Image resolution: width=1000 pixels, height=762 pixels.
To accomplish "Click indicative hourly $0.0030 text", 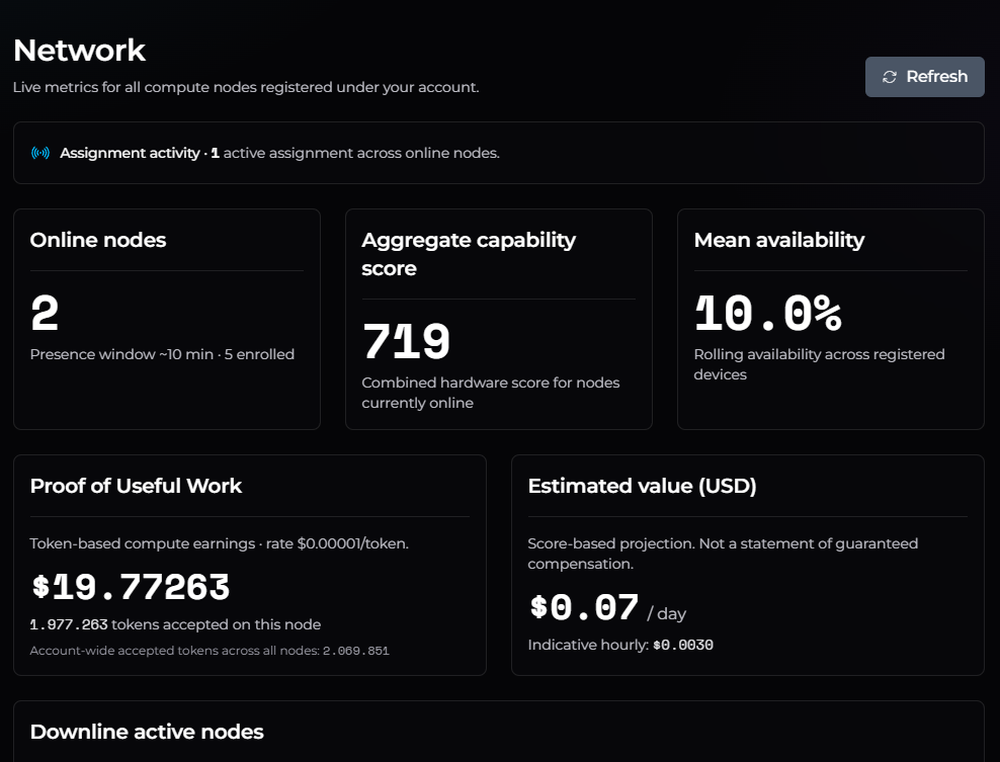I will 621,645.
